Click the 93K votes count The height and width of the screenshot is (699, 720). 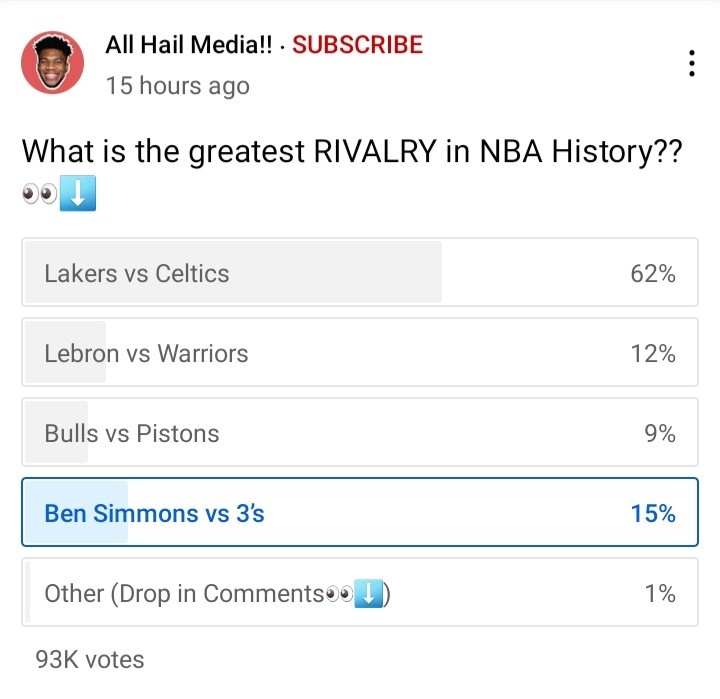(x=89, y=660)
